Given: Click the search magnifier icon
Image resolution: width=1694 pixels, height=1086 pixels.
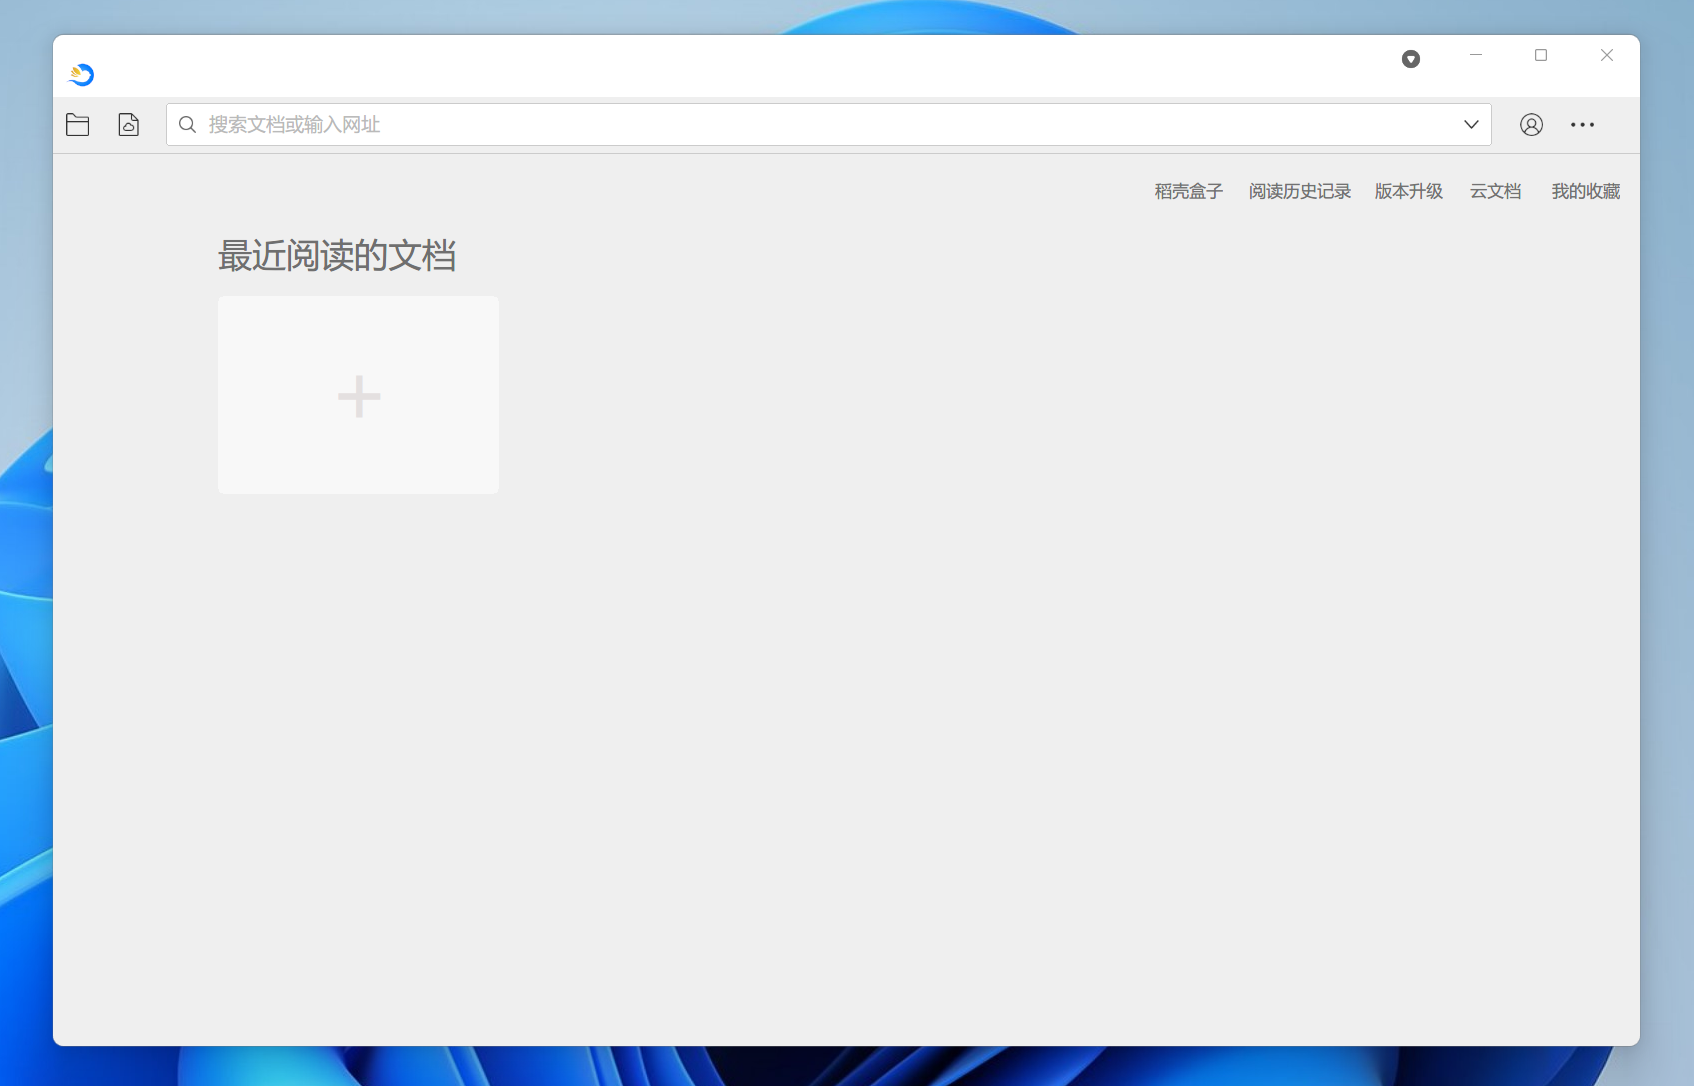Looking at the screenshot, I should 187,125.
